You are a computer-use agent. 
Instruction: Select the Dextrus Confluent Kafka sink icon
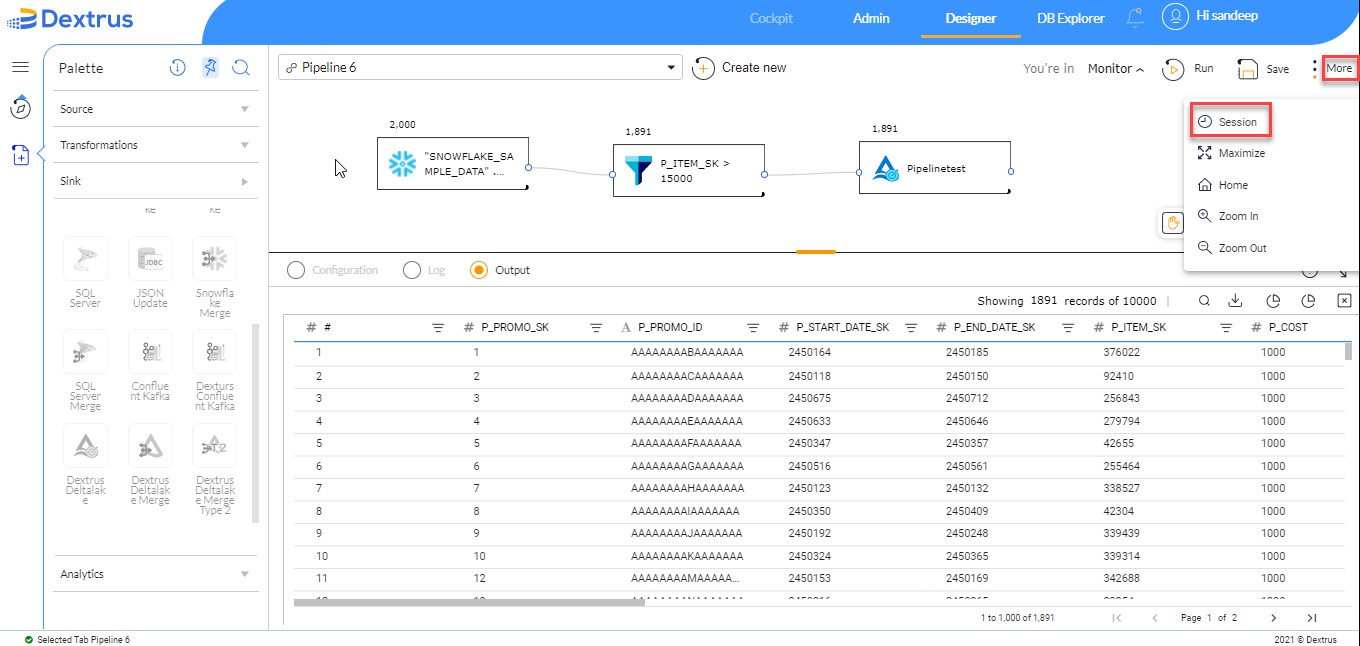(x=214, y=351)
